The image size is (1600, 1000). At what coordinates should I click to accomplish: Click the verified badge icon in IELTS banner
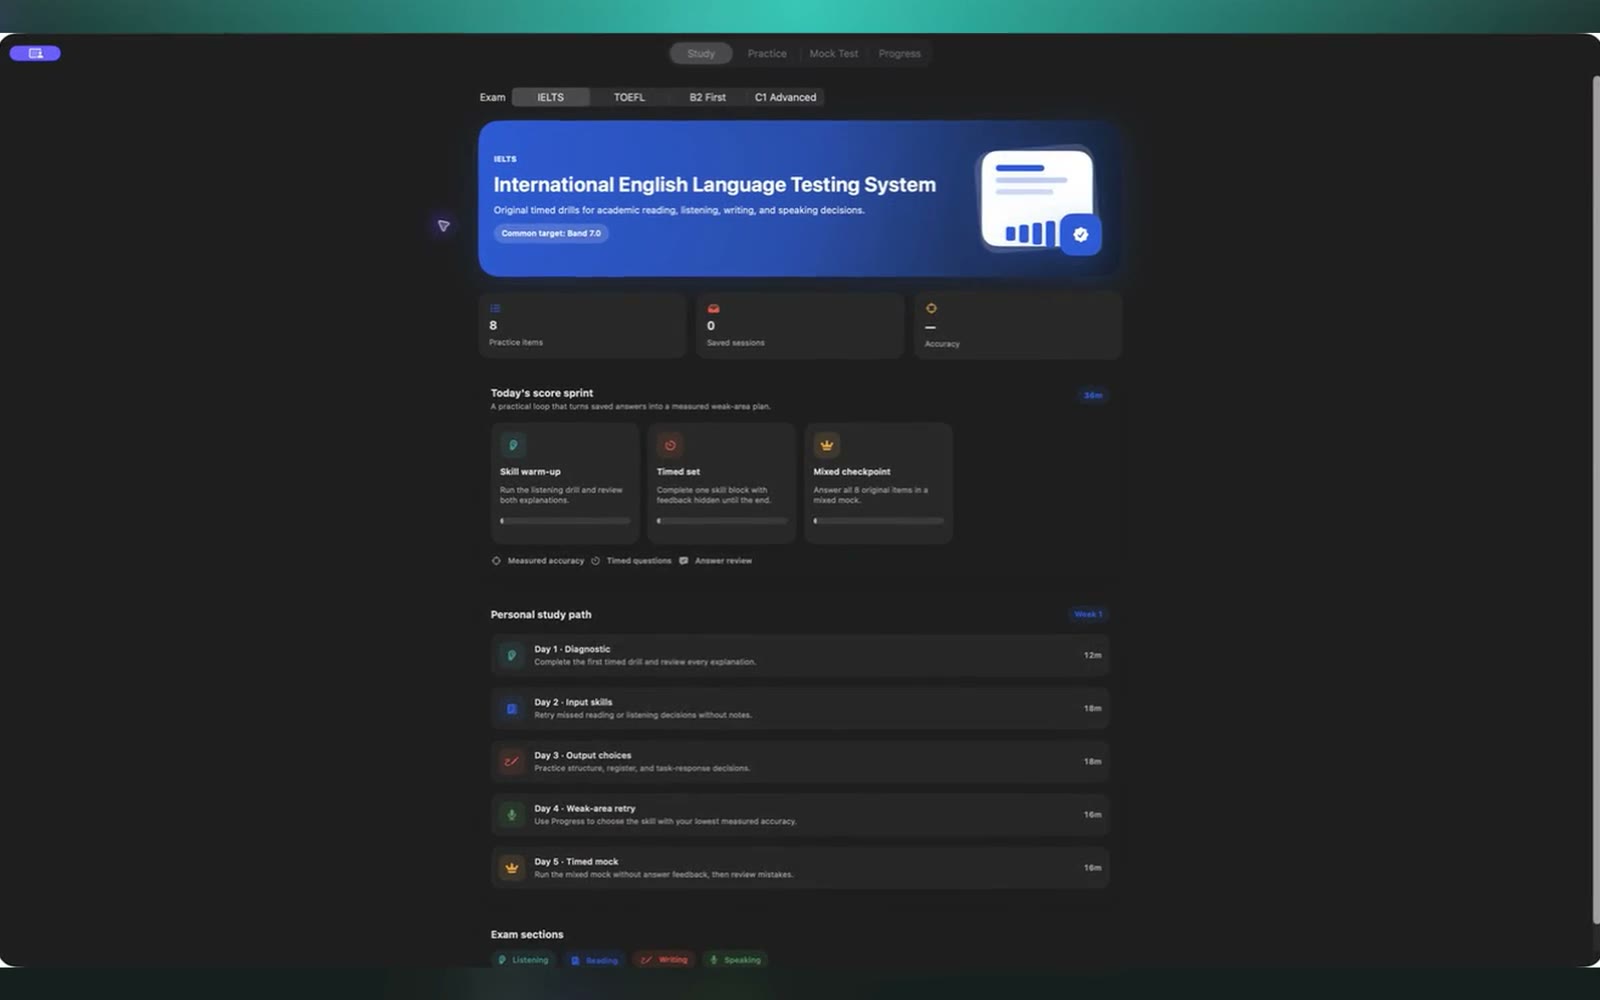pyautogui.click(x=1081, y=234)
